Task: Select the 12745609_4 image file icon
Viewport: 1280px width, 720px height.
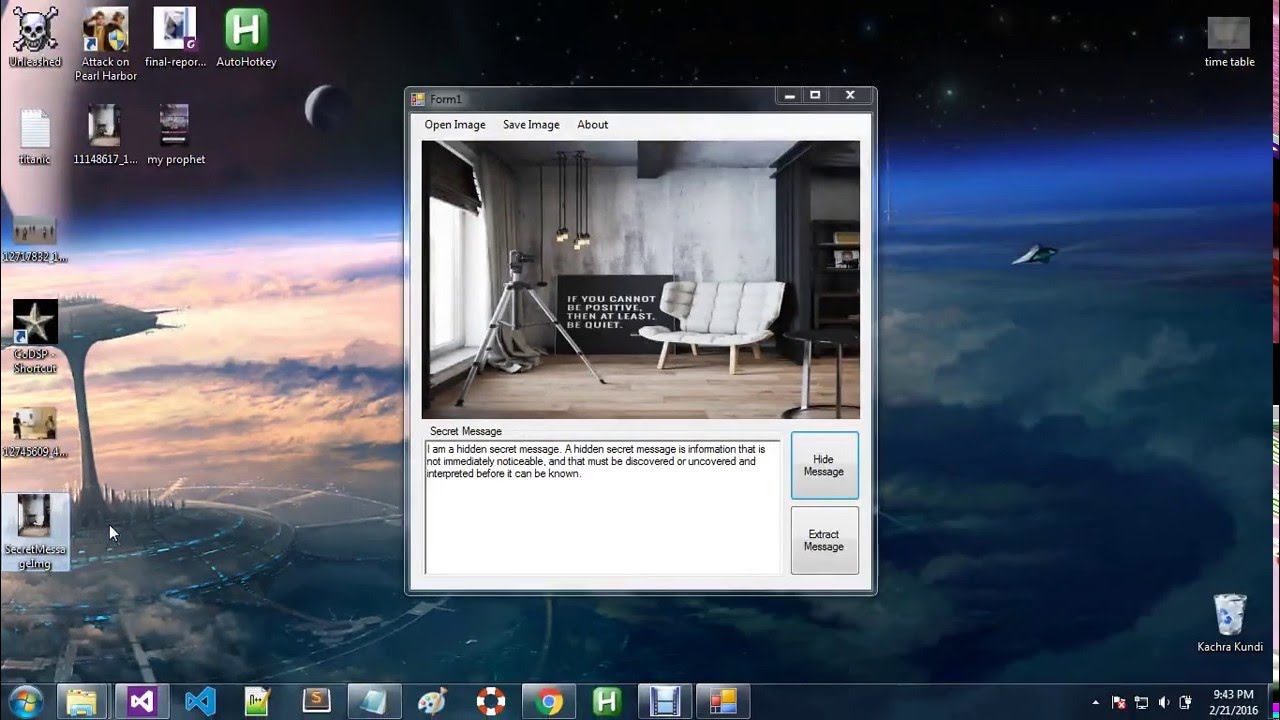Action: [35, 432]
